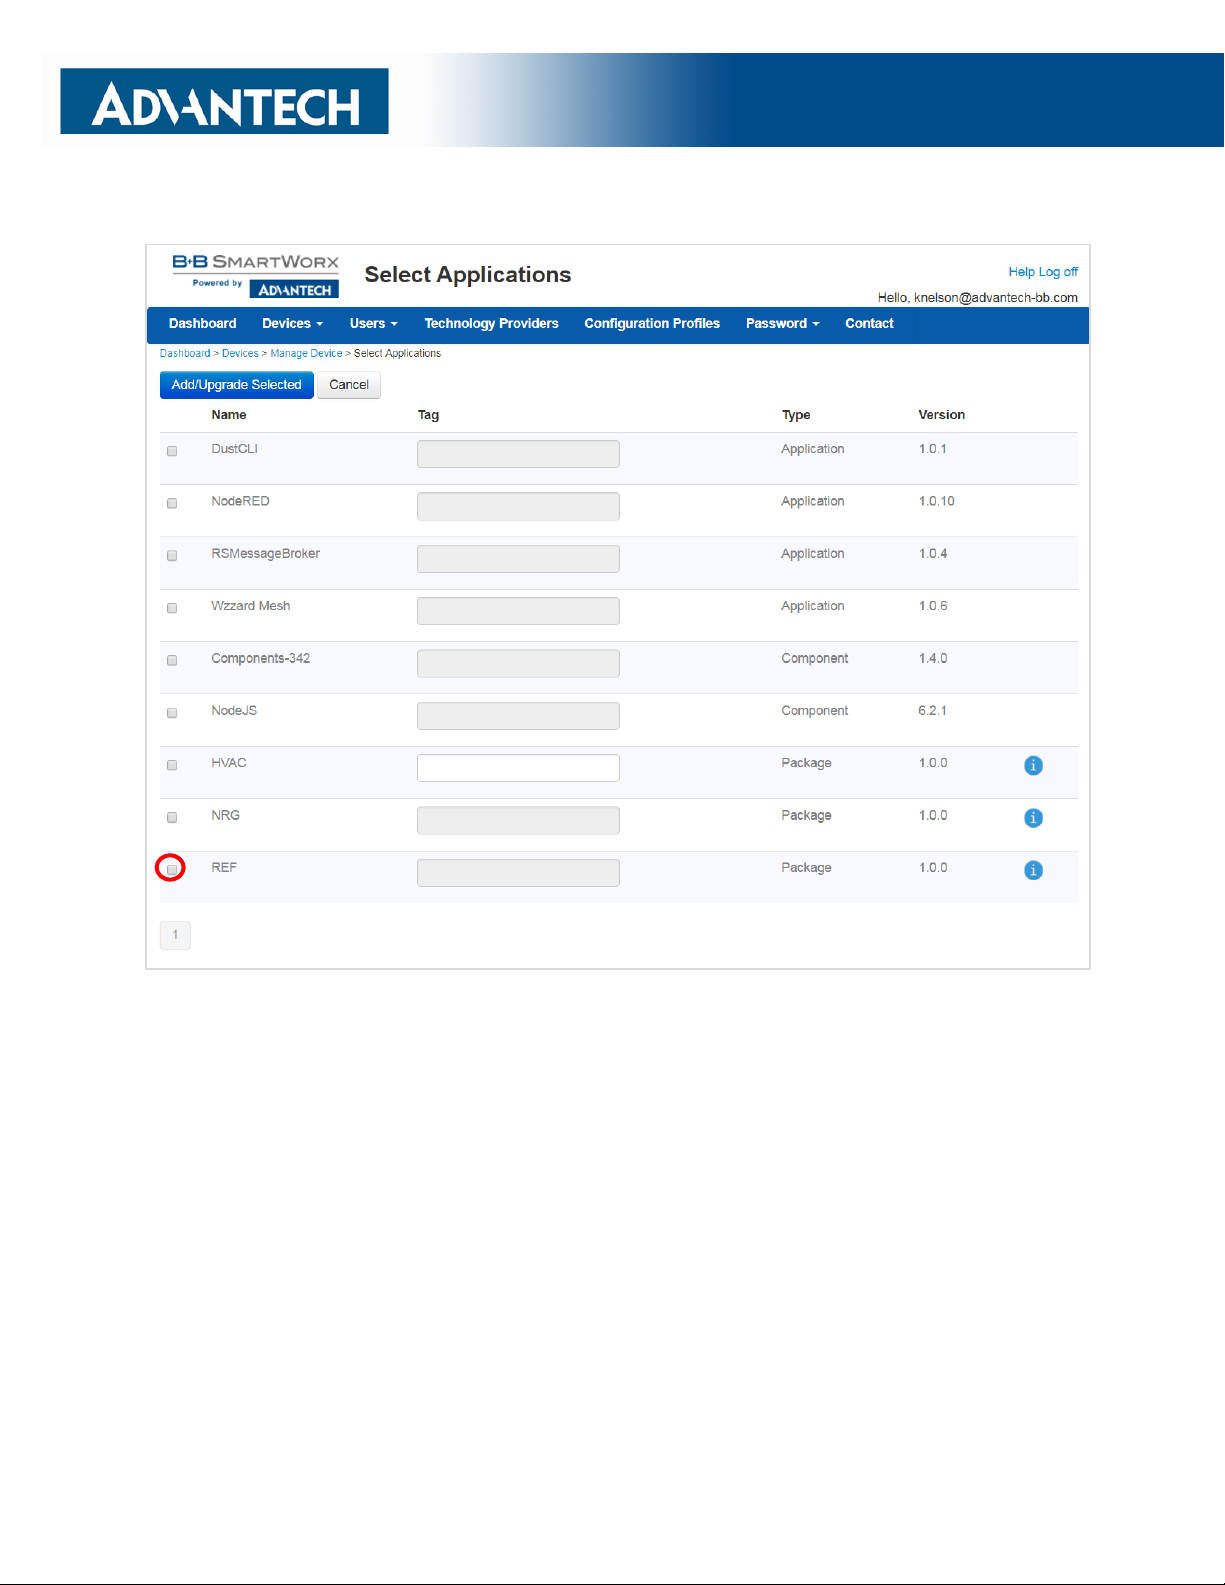
Task: Click the Name column header
Action: 229,415
